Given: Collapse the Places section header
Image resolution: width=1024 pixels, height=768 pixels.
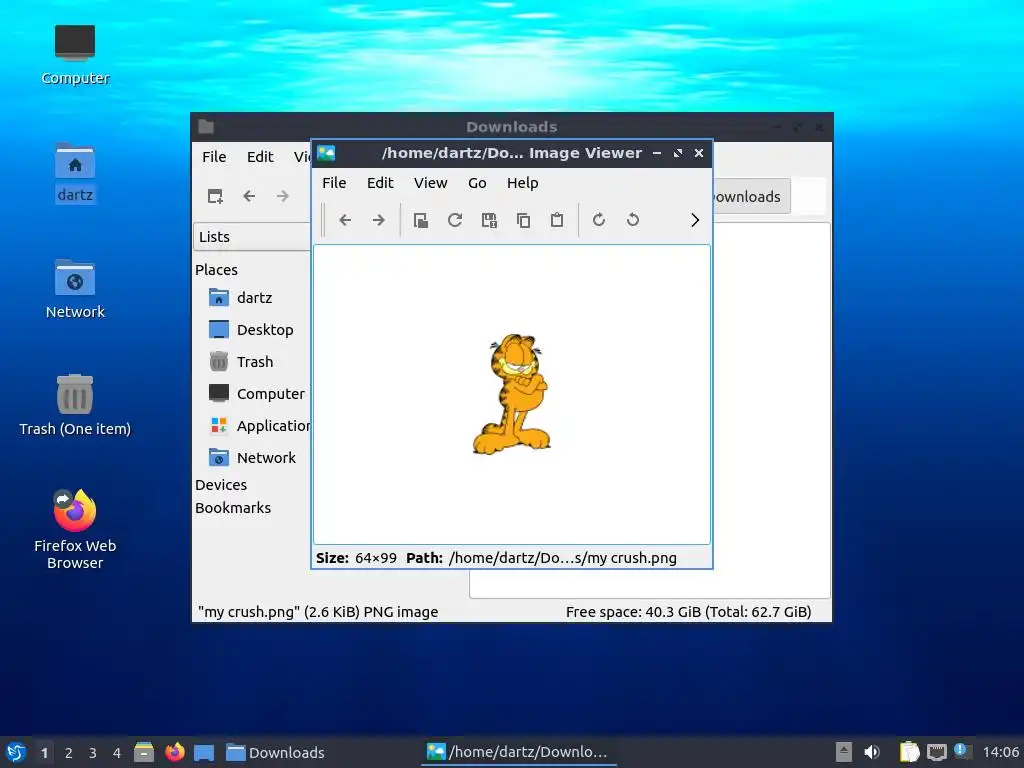Looking at the screenshot, I should [x=216, y=270].
